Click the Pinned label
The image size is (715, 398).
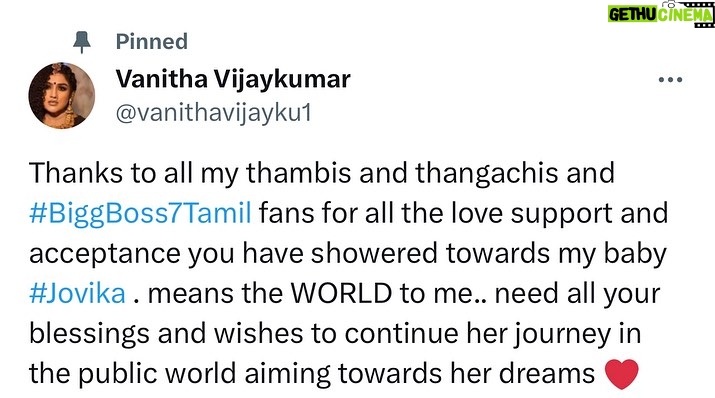coord(151,41)
